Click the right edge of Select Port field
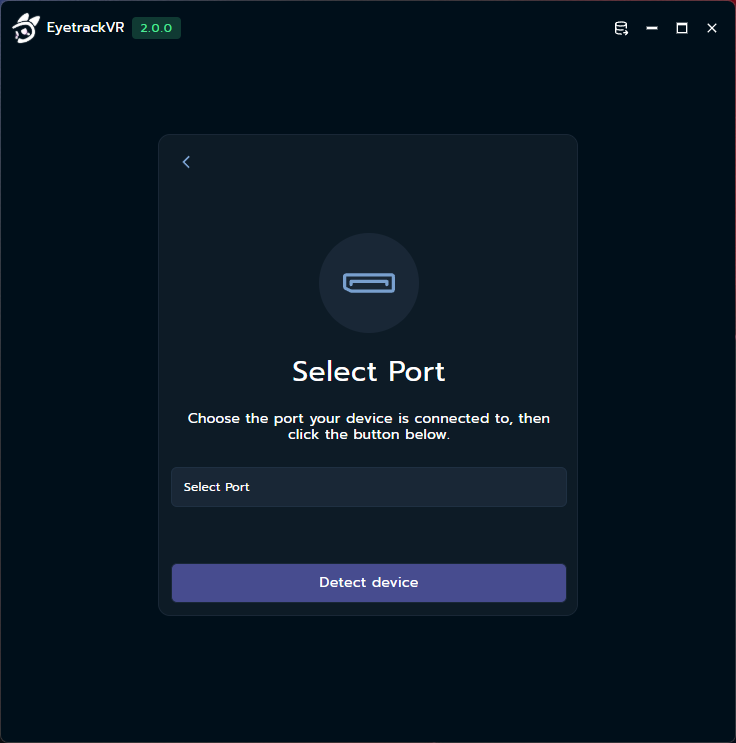This screenshot has width=736, height=743. click(x=550, y=487)
